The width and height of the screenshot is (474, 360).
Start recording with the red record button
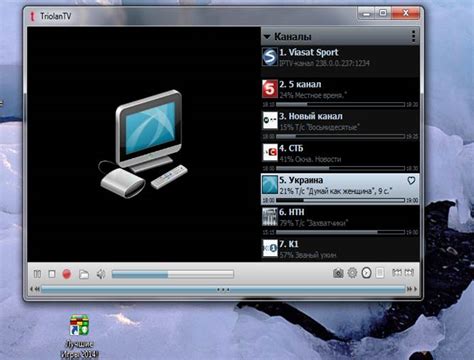click(x=67, y=274)
